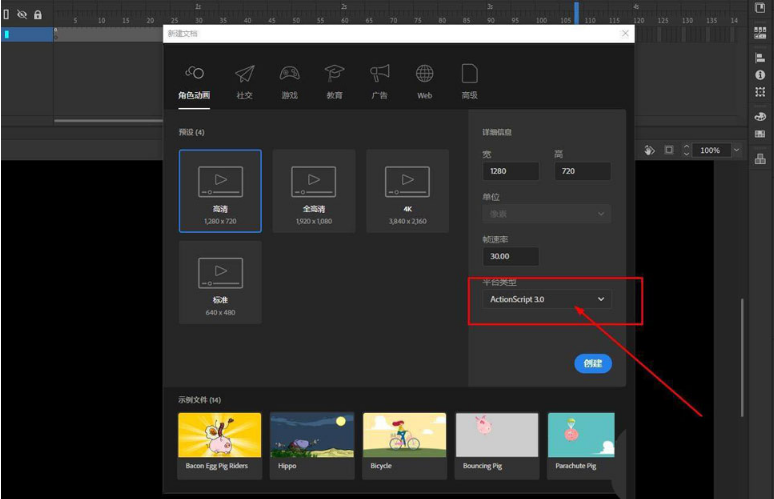Screen dimensions: 774x499
Task: Open the Transform panel icon
Action: [760, 92]
